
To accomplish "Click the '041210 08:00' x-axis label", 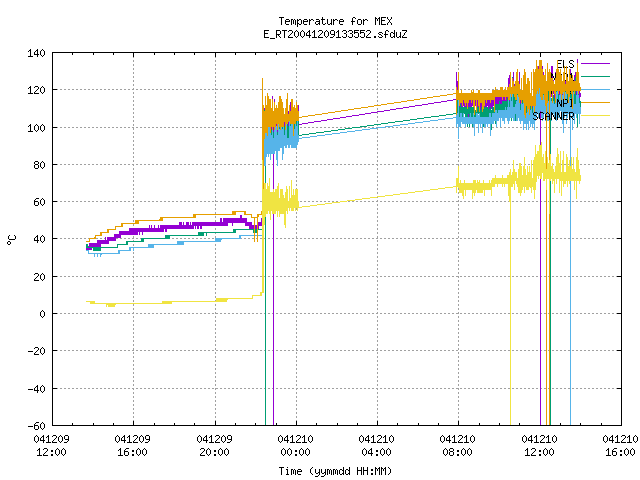I will tap(458, 446).
